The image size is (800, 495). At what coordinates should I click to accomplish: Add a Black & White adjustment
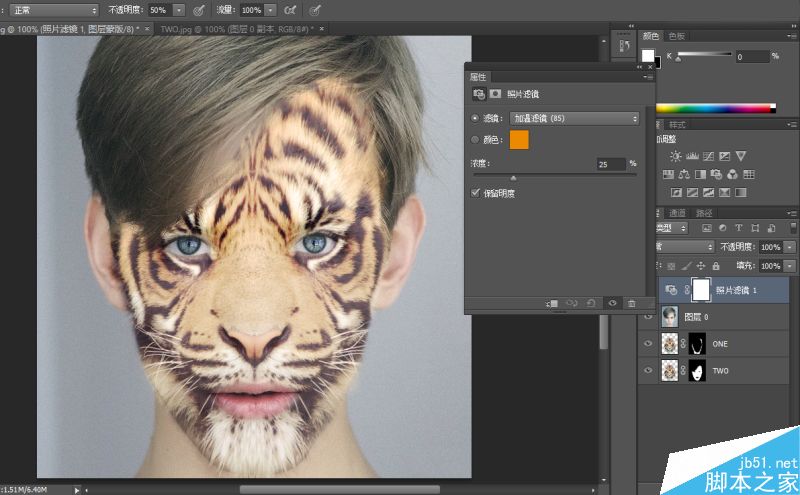click(701, 175)
